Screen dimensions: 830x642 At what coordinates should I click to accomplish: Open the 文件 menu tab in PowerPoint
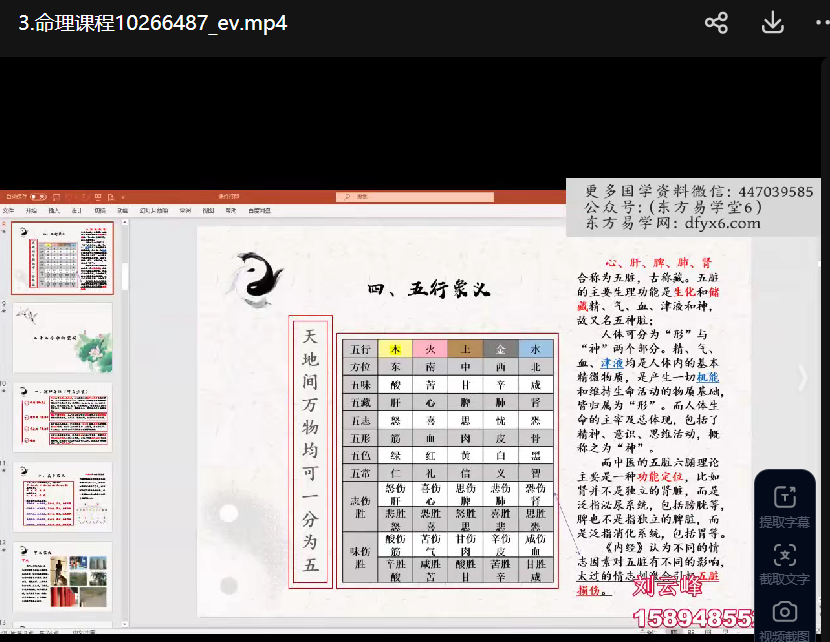tap(8, 211)
